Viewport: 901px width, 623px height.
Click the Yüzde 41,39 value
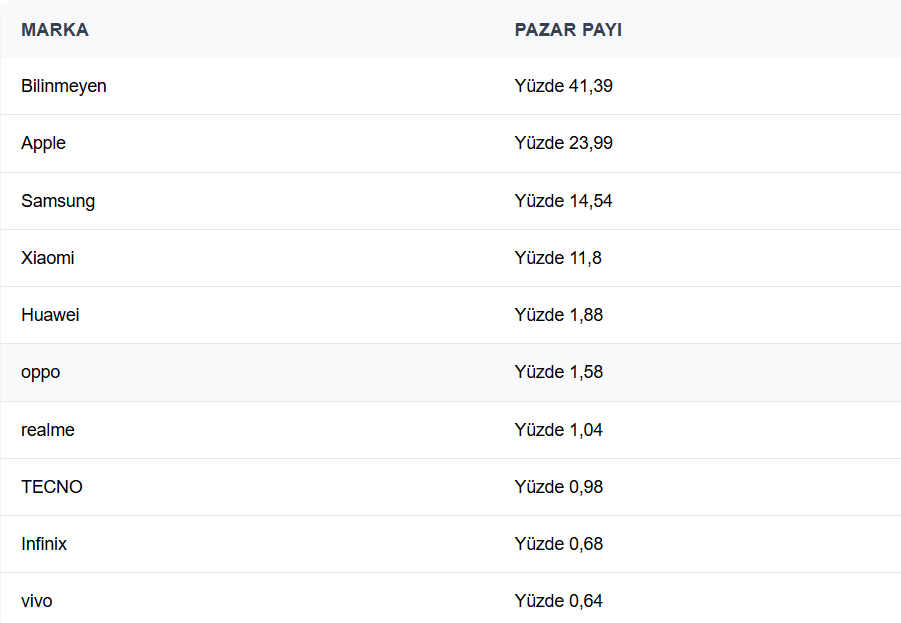point(564,86)
